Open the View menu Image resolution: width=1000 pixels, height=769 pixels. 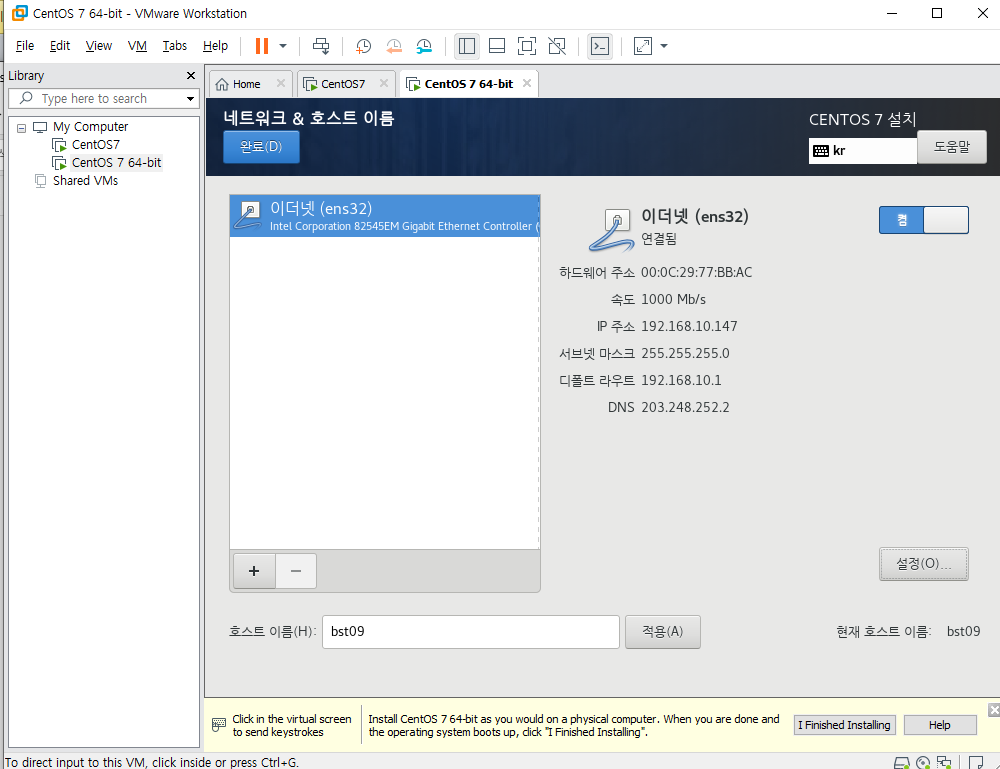99,46
